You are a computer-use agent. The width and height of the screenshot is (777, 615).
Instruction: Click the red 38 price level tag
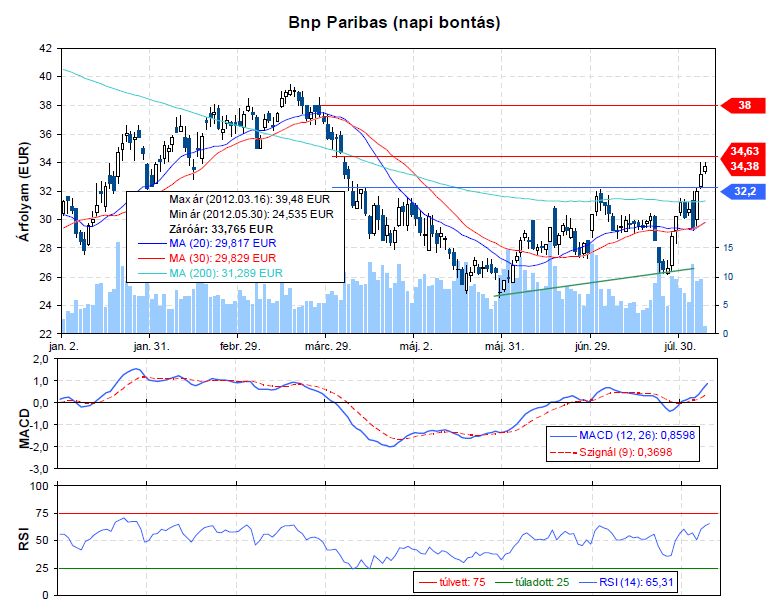744,105
